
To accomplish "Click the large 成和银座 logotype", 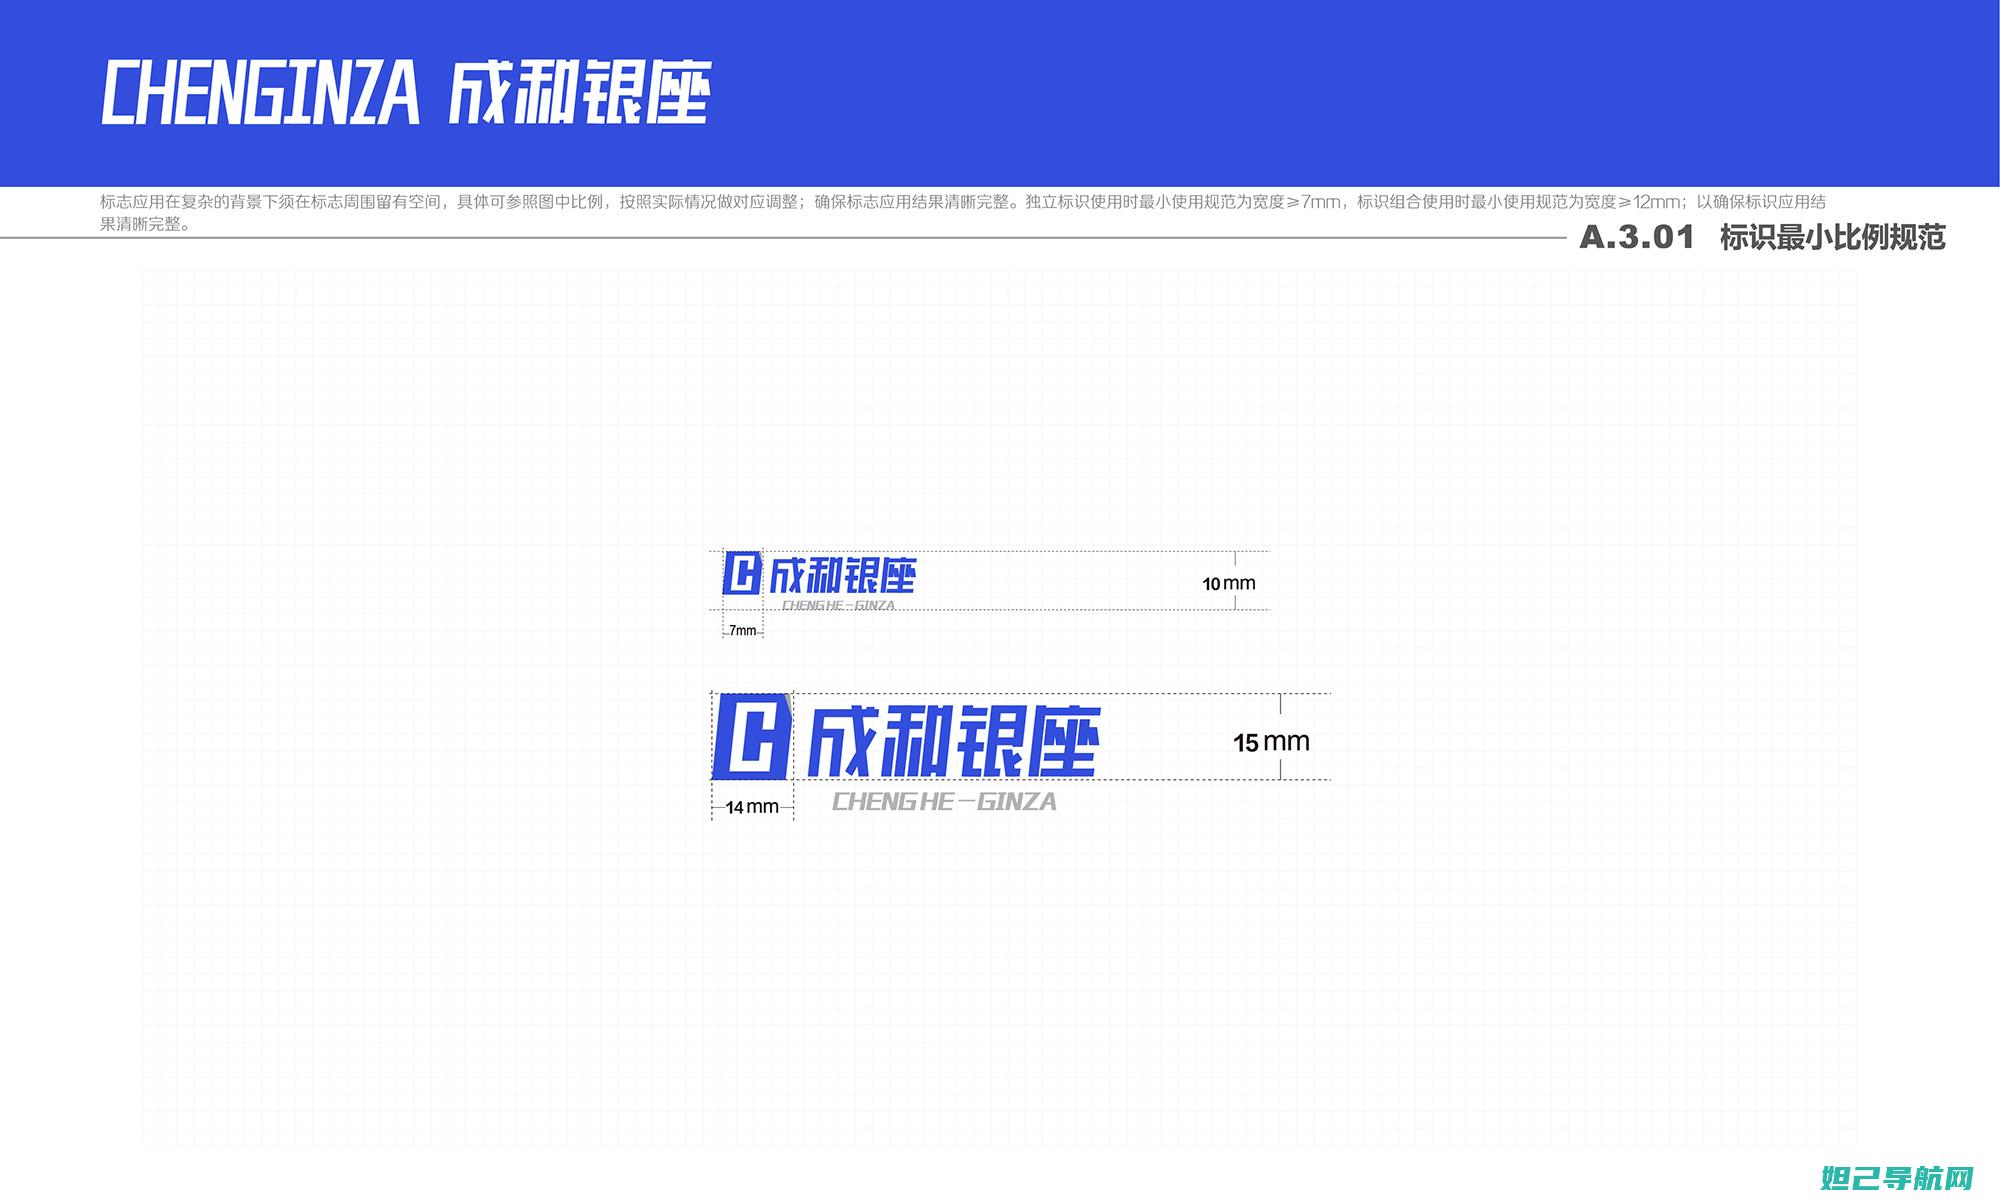I will pos(954,741).
